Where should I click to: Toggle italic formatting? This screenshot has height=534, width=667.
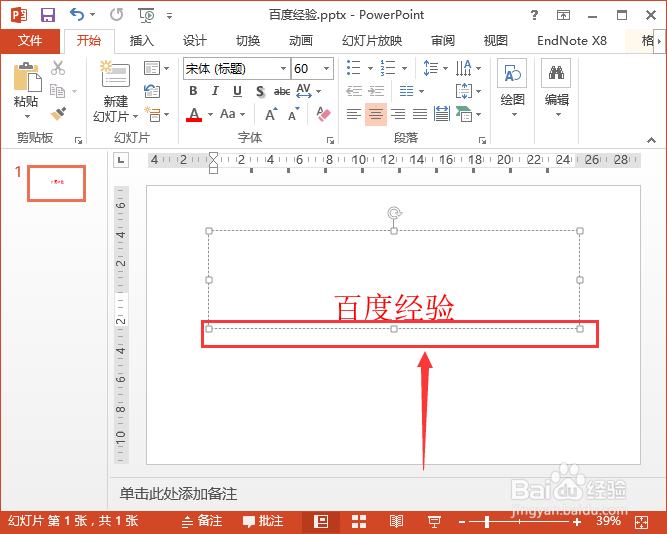coord(215,91)
